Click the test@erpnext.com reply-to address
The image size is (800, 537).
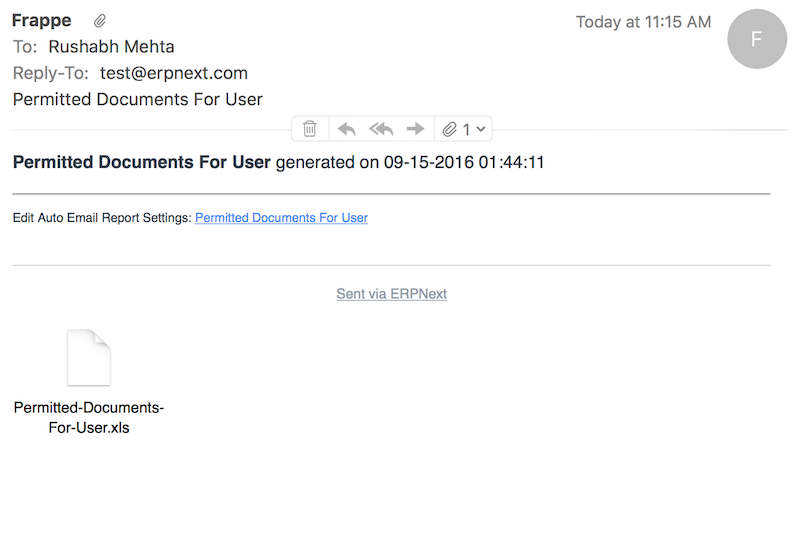174,73
